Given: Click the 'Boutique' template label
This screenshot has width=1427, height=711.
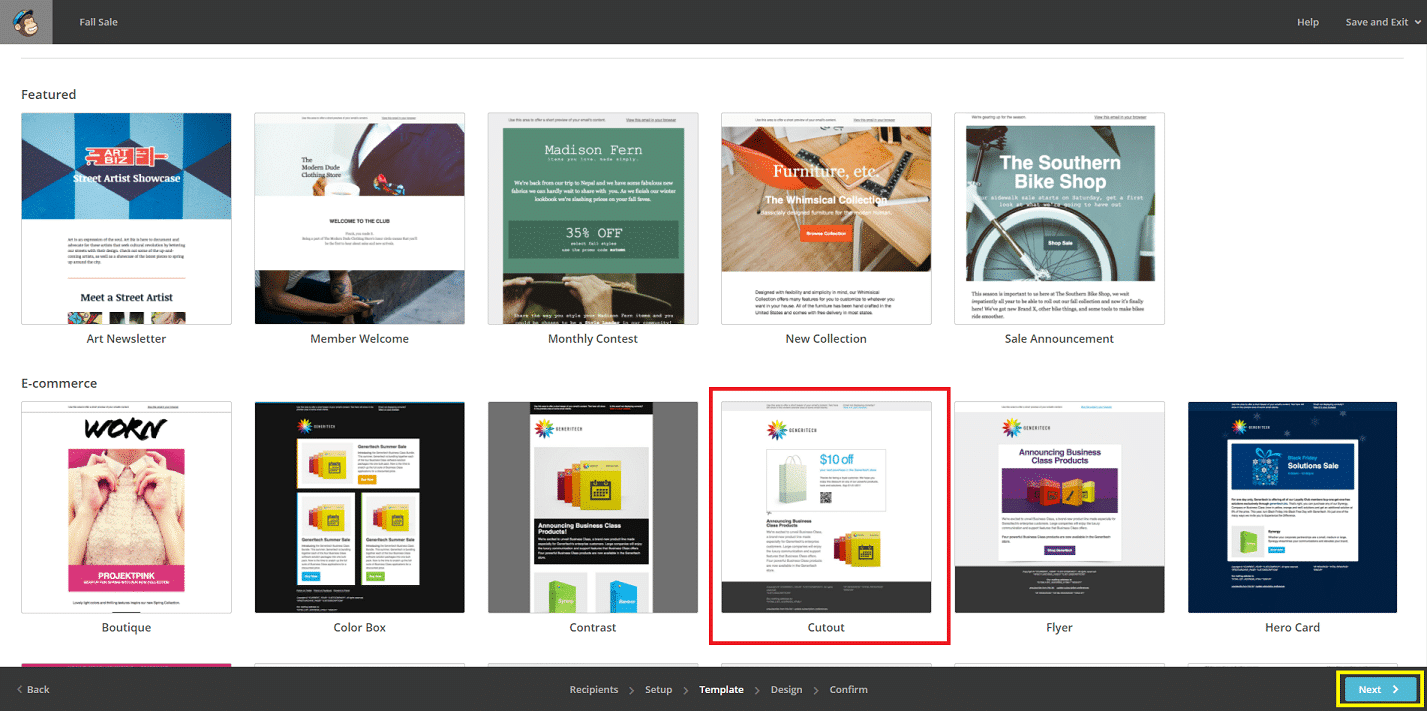Looking at the screenshot, I should pyautogui.click(x=126, y=628).
